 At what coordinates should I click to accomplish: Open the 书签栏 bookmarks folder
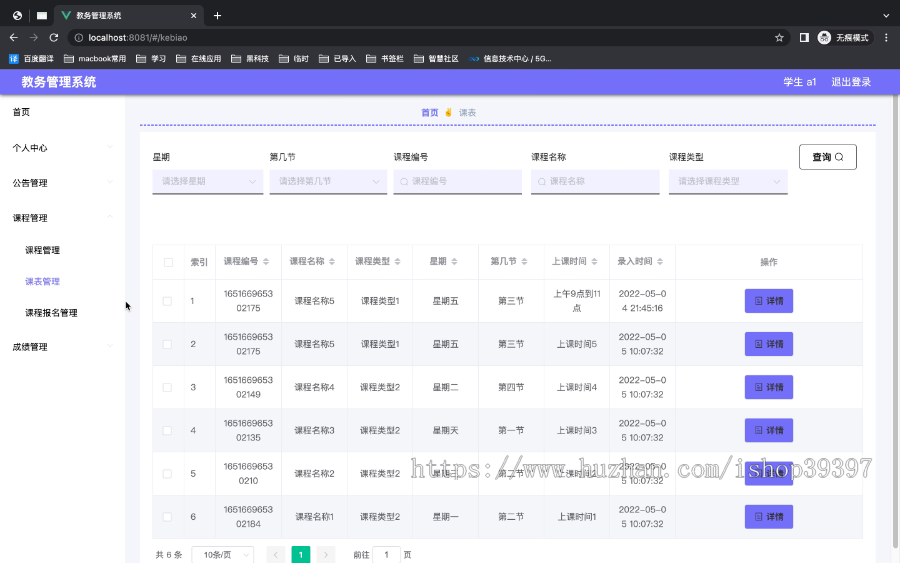[x=385, y=59]
